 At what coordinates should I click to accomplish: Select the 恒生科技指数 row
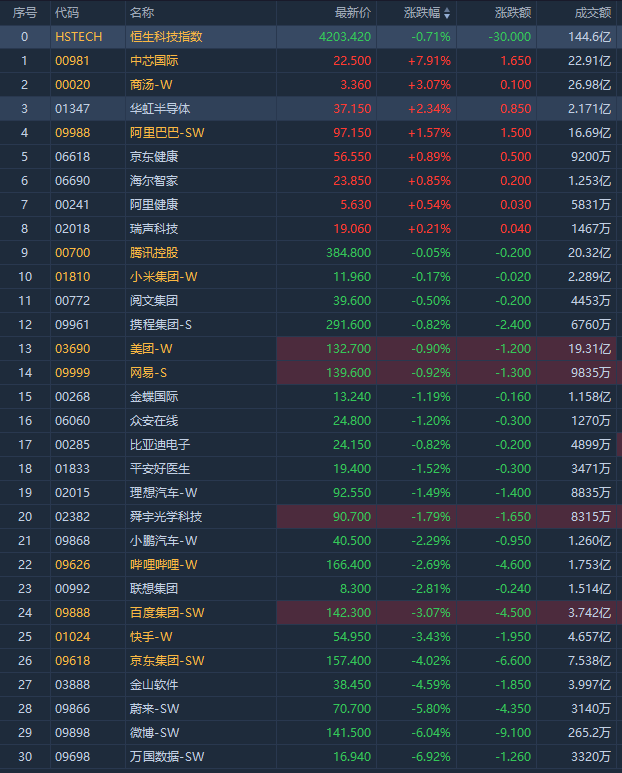[x=311, y=36]
